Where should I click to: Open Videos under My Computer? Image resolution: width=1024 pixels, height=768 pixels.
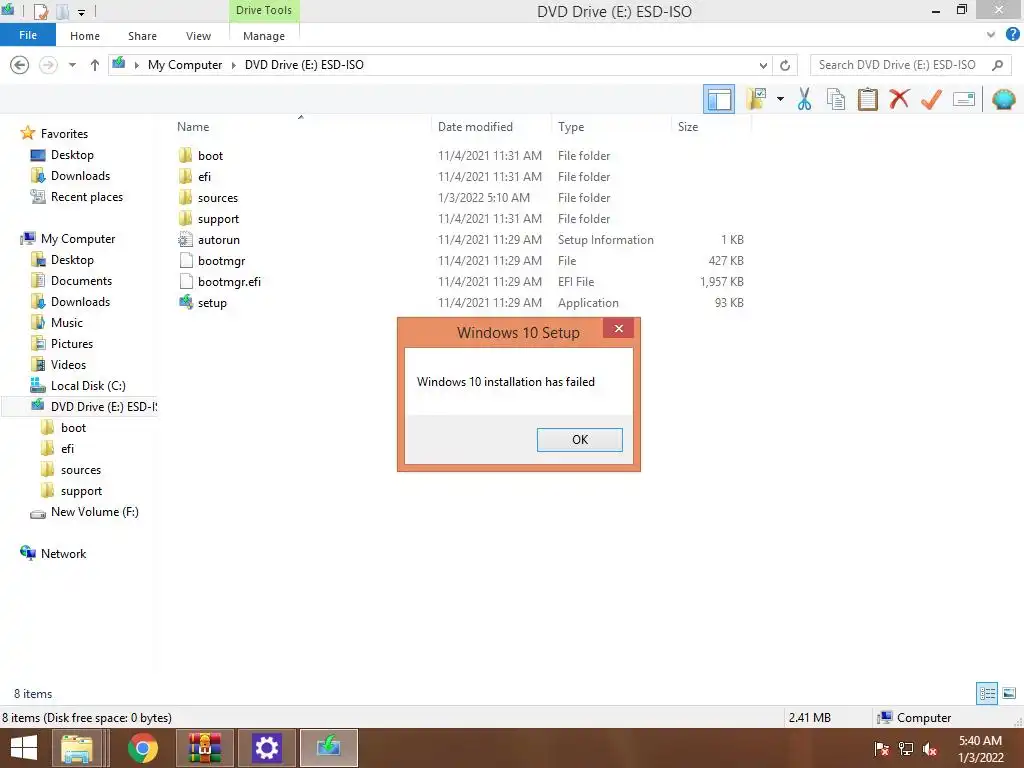point(68,364)
